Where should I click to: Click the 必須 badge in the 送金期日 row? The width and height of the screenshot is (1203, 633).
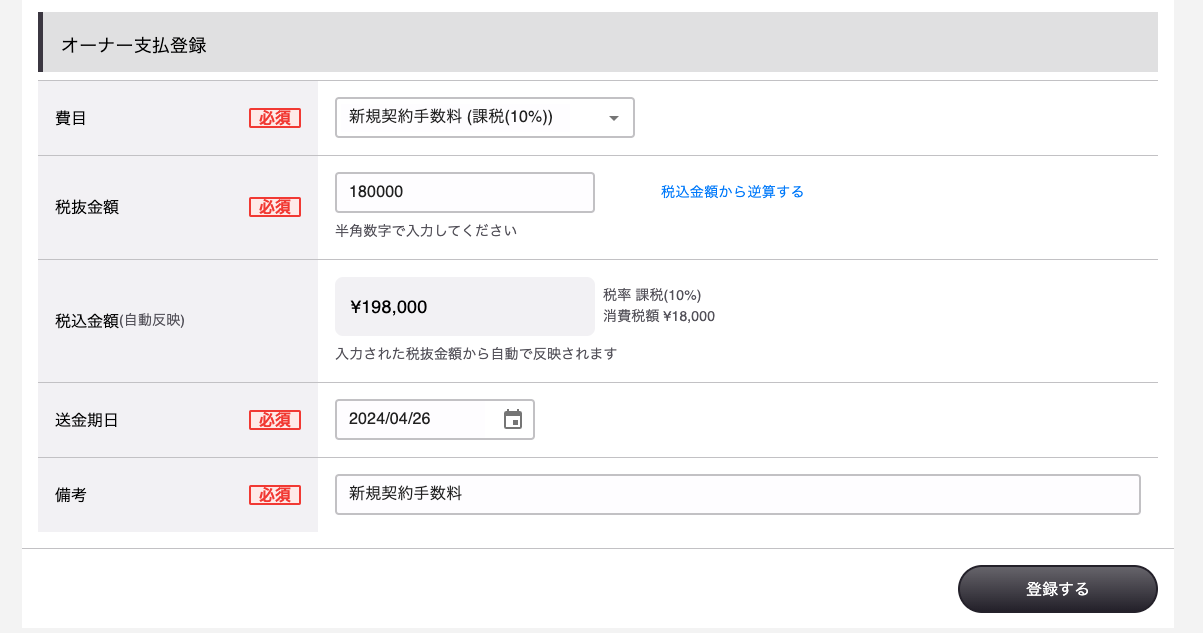coord(275,420)
